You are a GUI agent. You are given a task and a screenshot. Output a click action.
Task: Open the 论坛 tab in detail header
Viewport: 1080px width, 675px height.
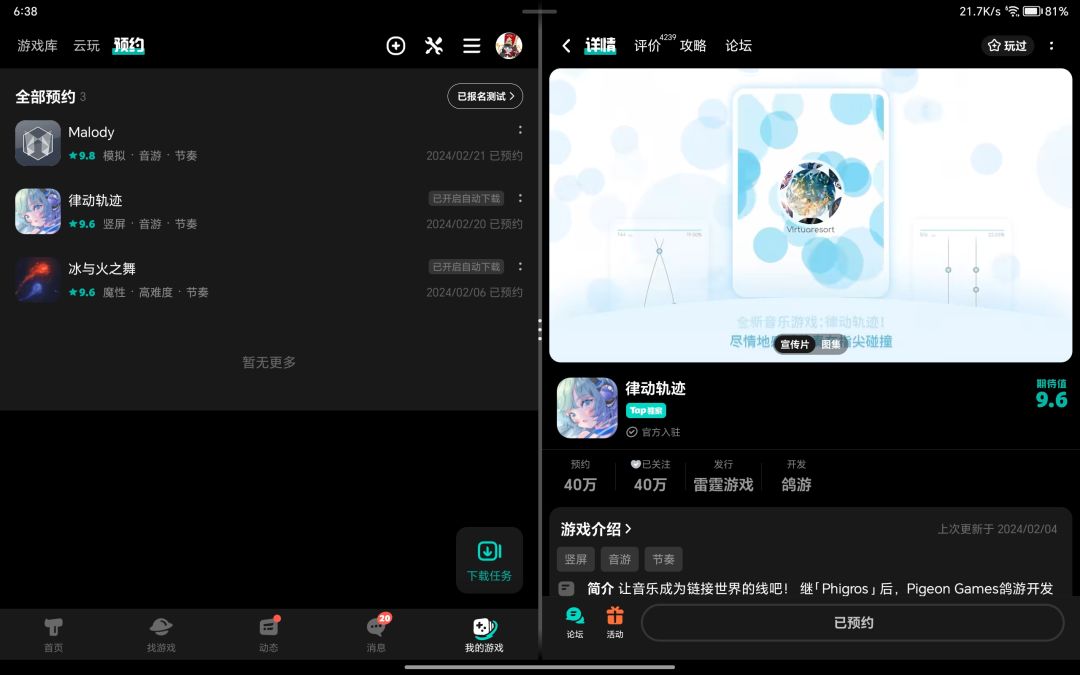click(x=738, y=46)
